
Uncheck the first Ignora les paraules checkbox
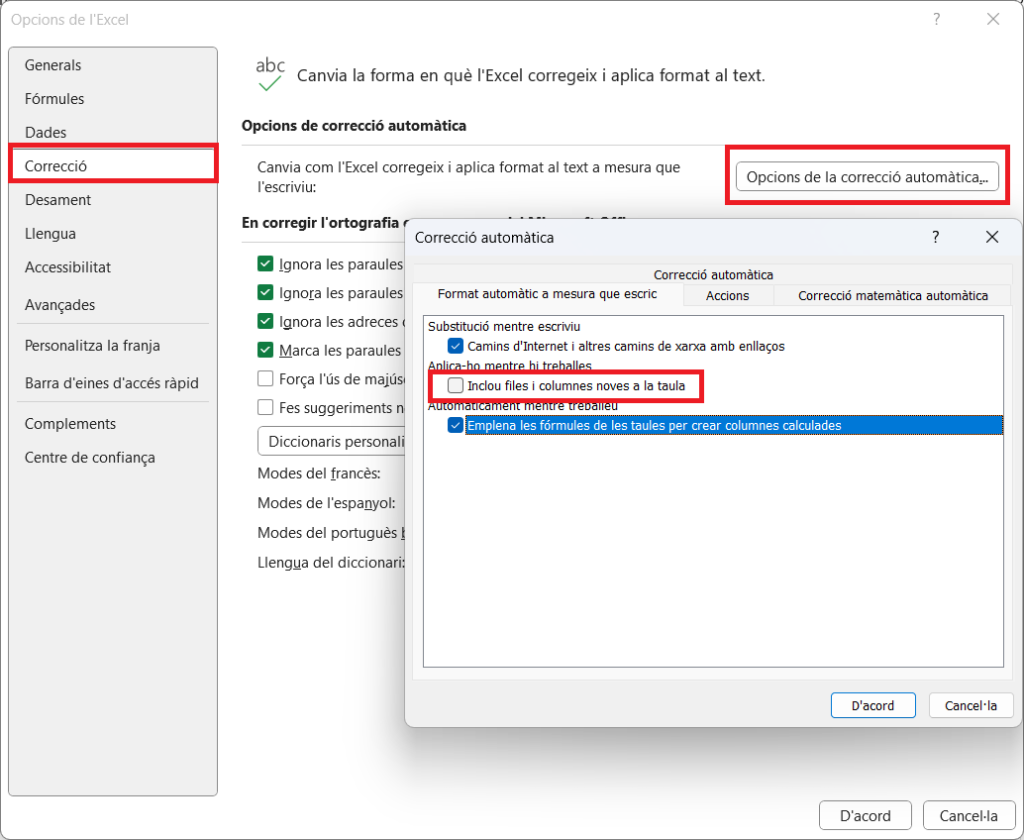(x=265, y=264)
